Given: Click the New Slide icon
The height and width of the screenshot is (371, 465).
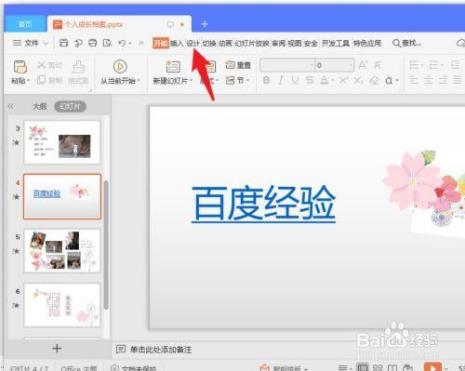Looking at the screenshot, I should (x=173, y=67).
